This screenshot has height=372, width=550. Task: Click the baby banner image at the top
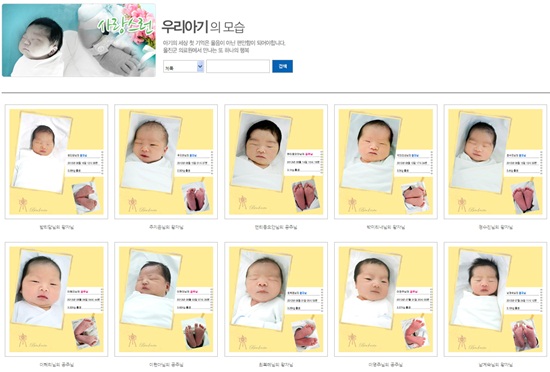79,40
